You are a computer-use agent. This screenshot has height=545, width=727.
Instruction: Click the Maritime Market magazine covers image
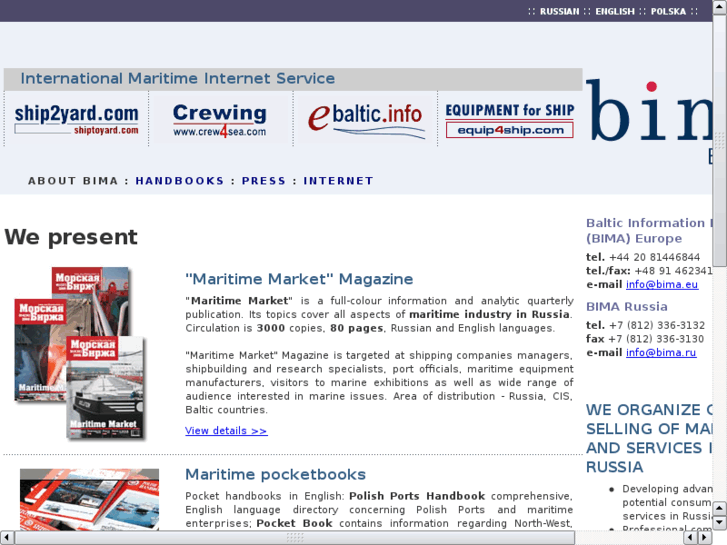tap(80, 353)
